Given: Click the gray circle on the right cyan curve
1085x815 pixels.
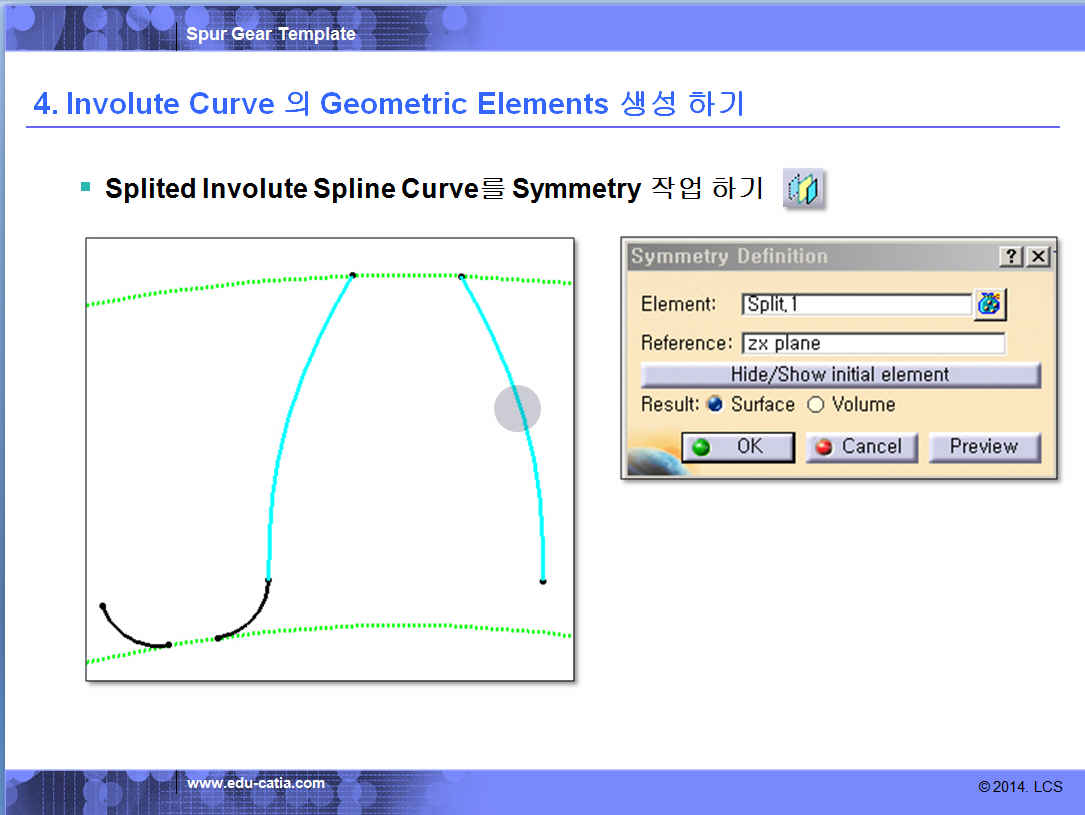Looking at the screenshot, I should [517, 408].
